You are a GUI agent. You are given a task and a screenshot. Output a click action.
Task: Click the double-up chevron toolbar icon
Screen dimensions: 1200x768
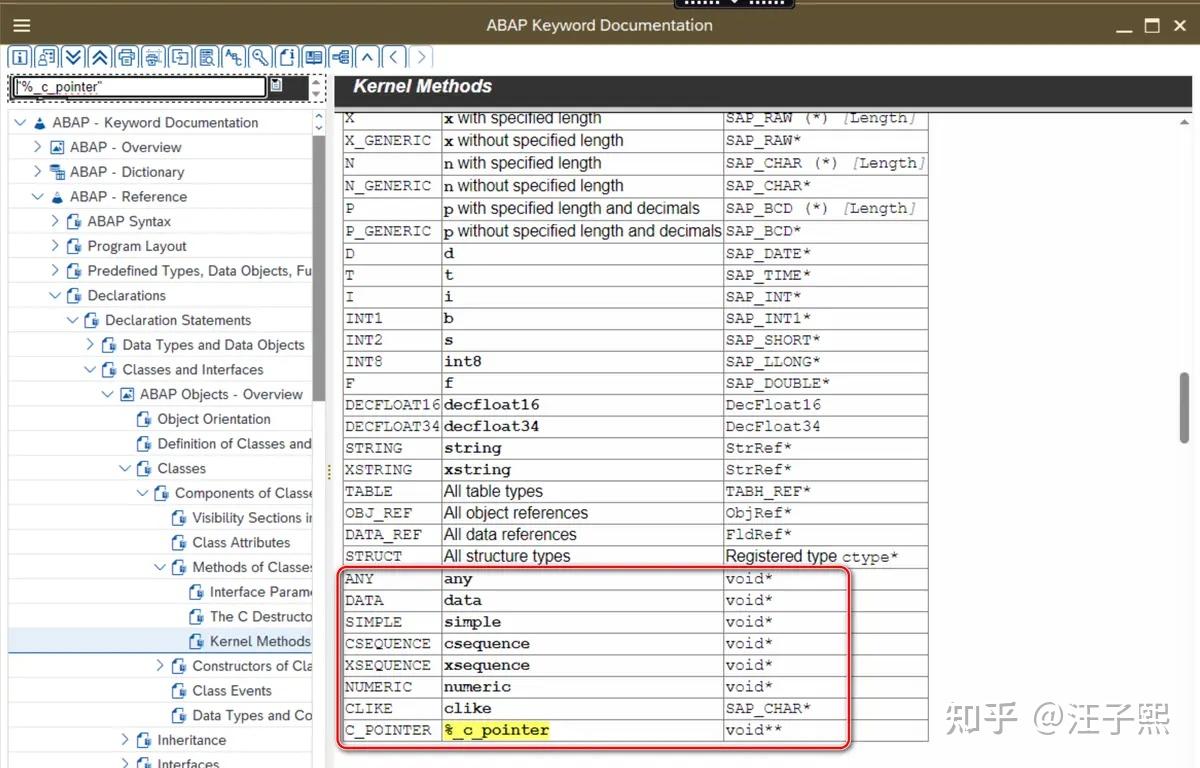click(100, 57)
